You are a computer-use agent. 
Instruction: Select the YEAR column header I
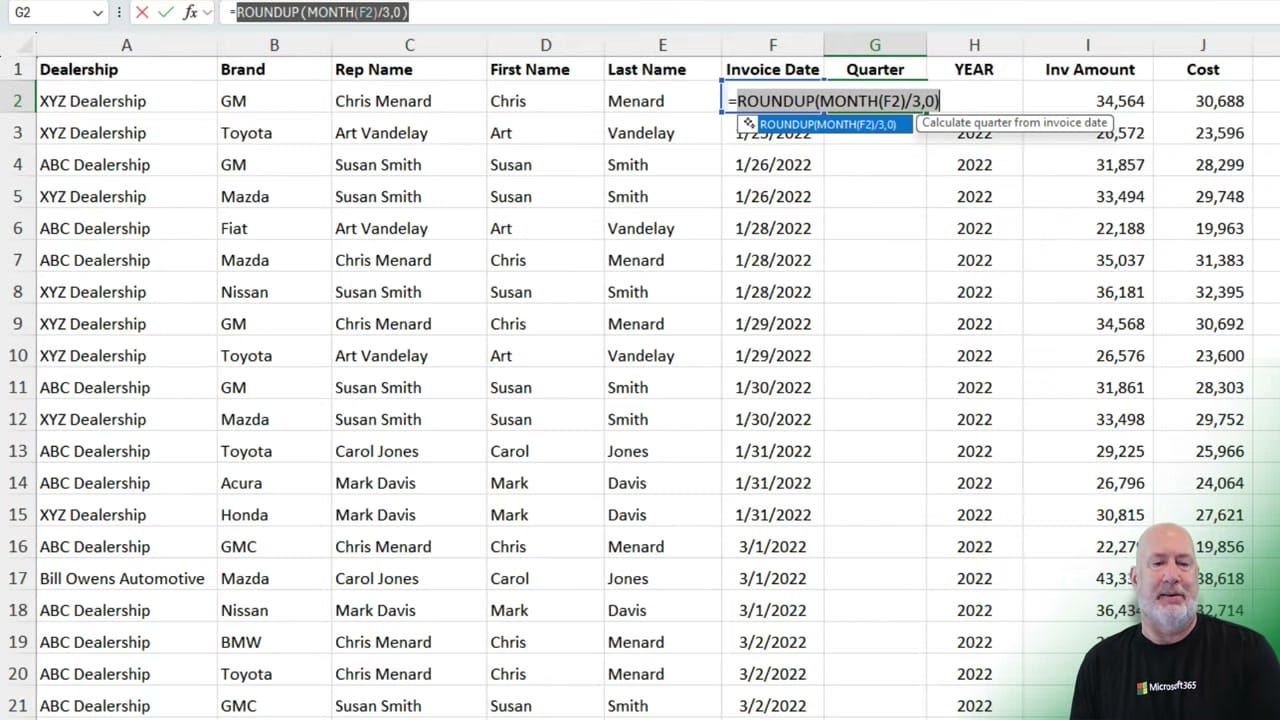1088,44
